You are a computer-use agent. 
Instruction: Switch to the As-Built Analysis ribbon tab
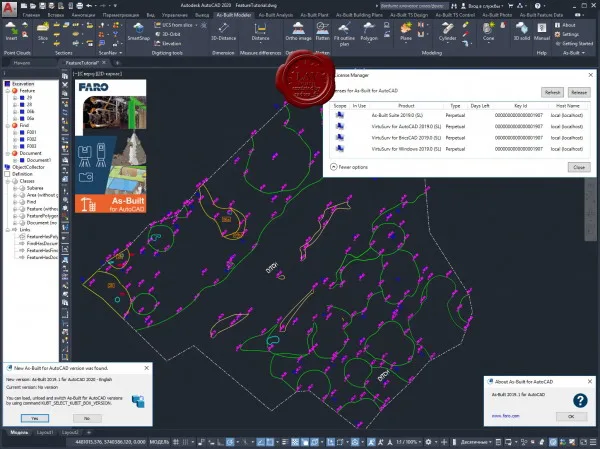276,15
